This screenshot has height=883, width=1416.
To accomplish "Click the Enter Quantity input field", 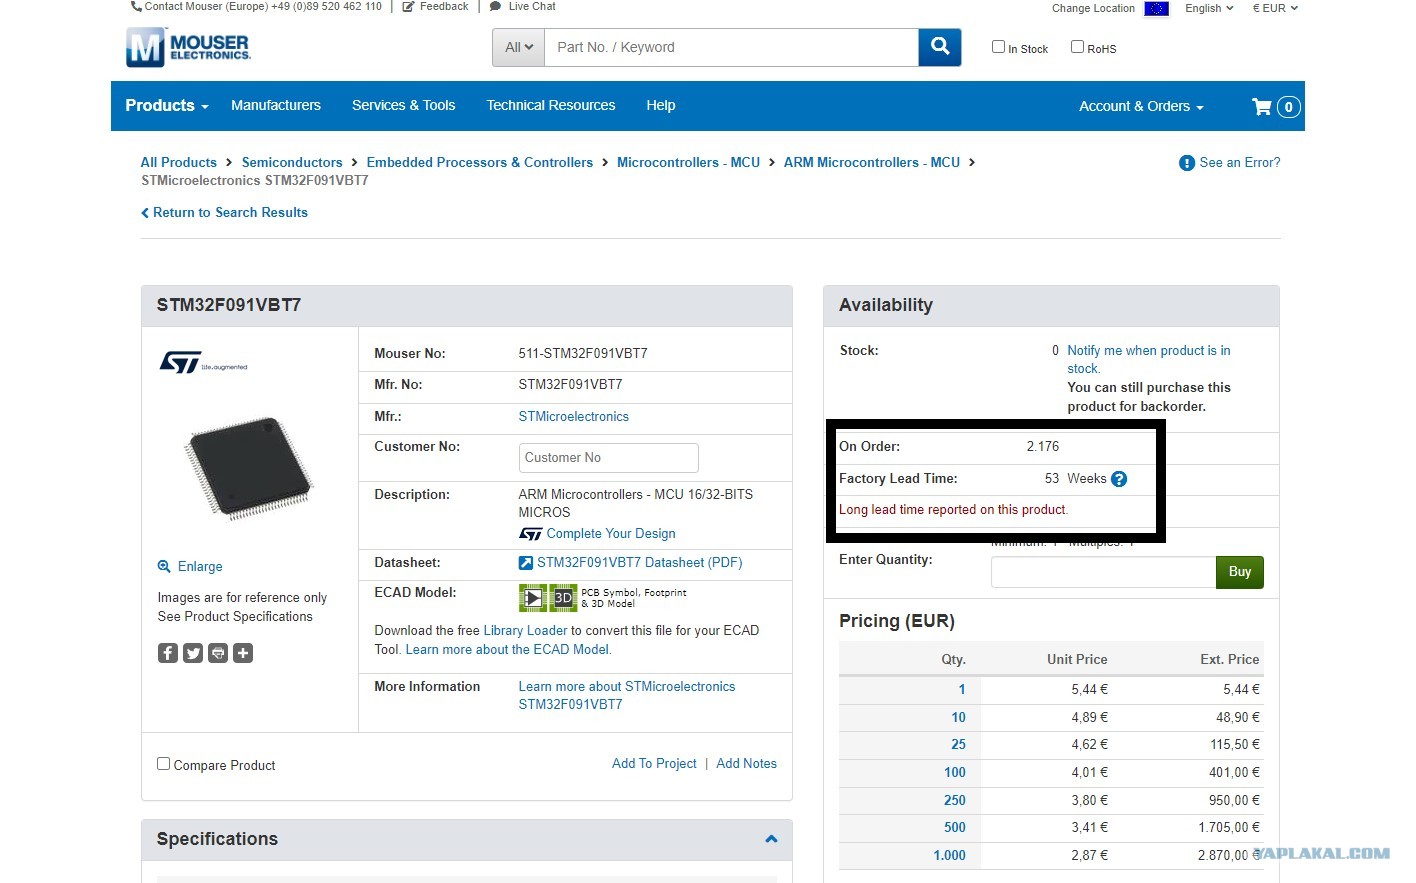I will click(1103, 572).
